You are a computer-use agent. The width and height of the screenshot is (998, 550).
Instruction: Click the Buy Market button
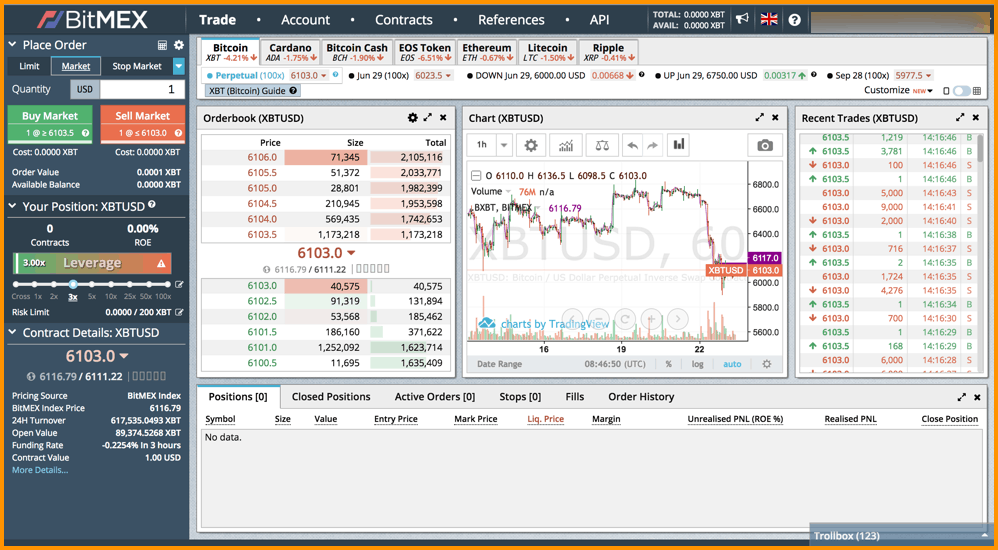point(50,123)
